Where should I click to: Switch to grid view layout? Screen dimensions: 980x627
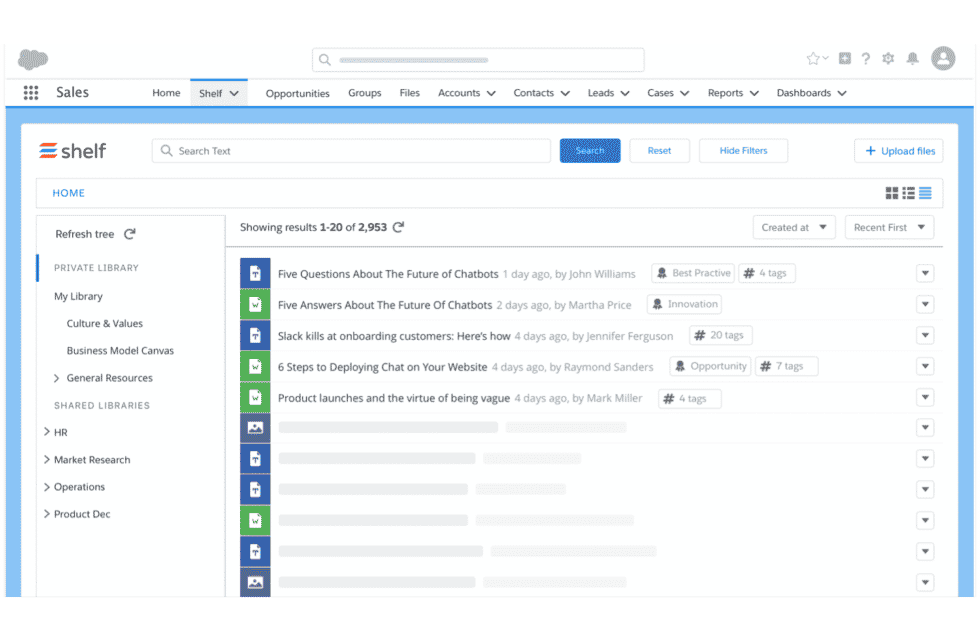pyautogui.click(x=892, y=193)
